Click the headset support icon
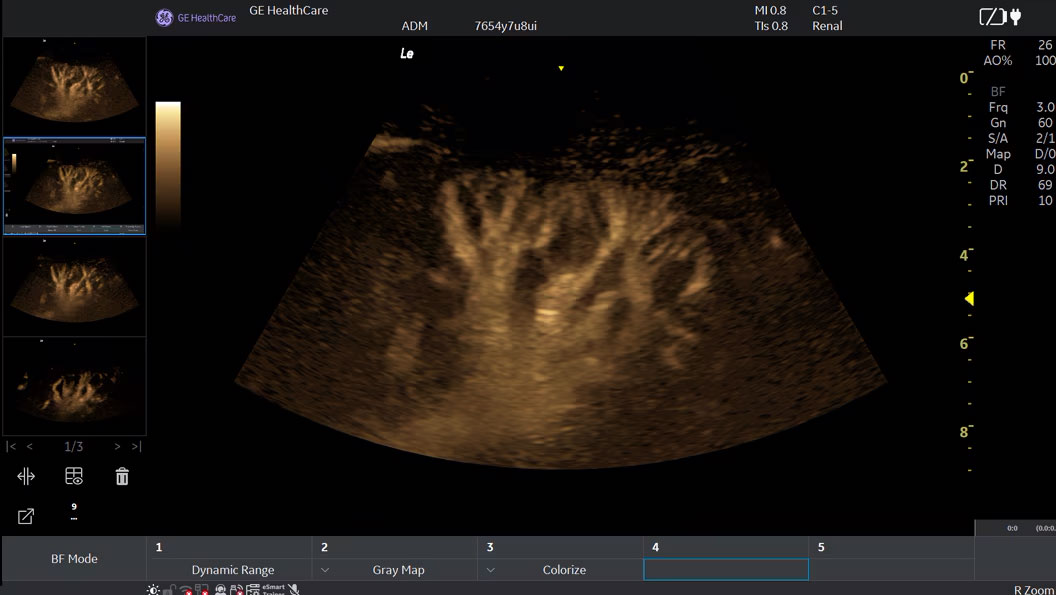Viewport: 1056px width, 595px height. pos(220,590)
